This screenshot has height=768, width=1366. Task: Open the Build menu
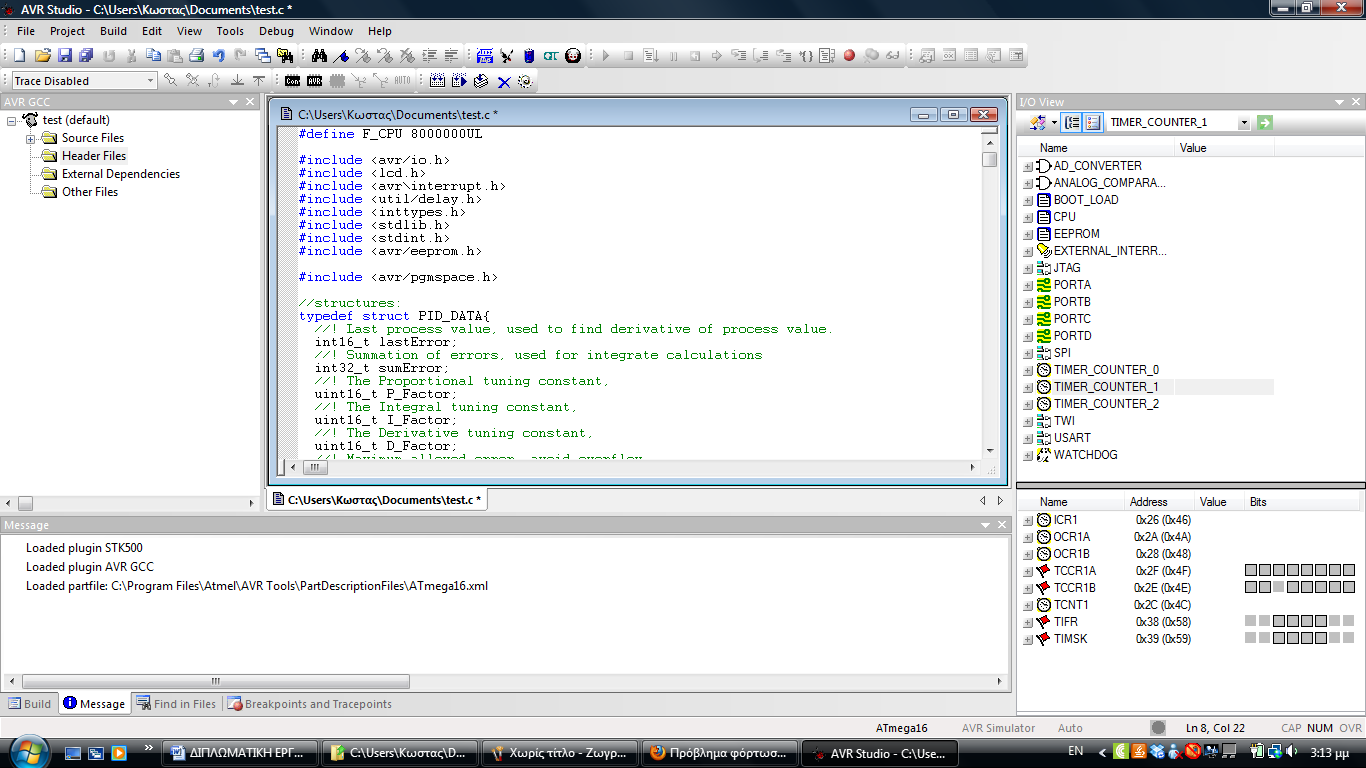coord(113,31)
